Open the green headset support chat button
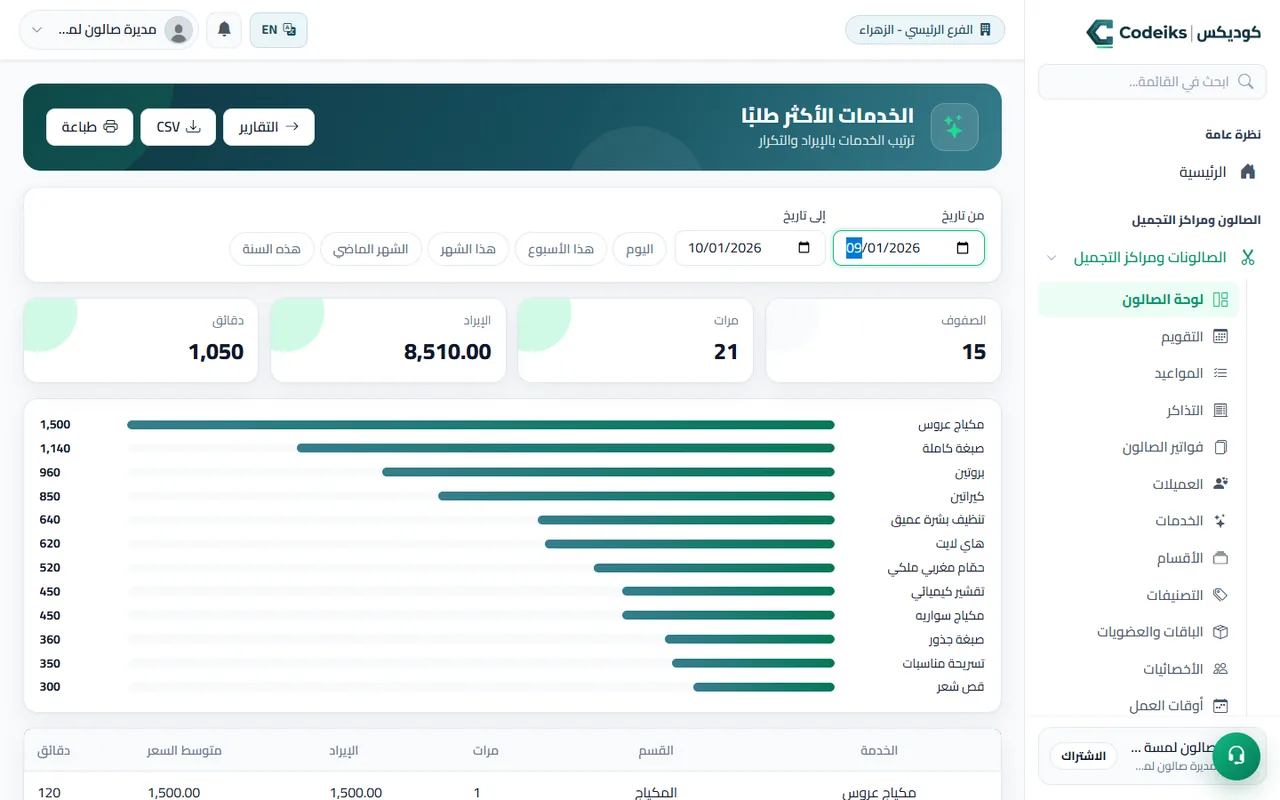This screenshot has height=800, width=1280. pyautogui.click(x=1236, y=755)
